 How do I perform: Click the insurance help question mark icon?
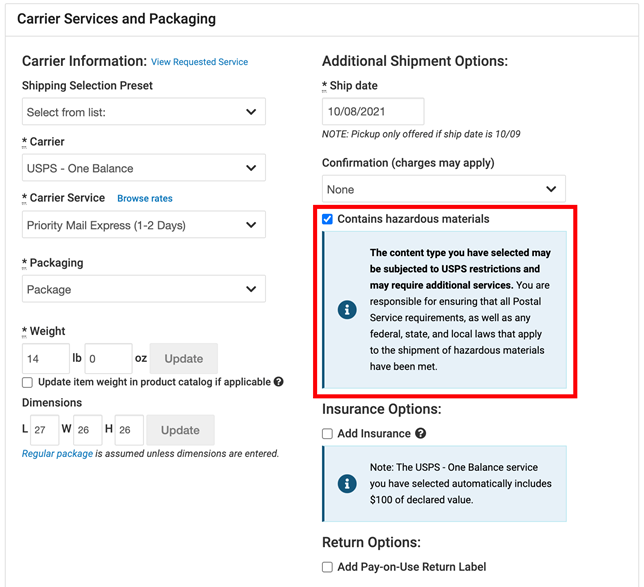pyautogui.click(x=421, y=434)
